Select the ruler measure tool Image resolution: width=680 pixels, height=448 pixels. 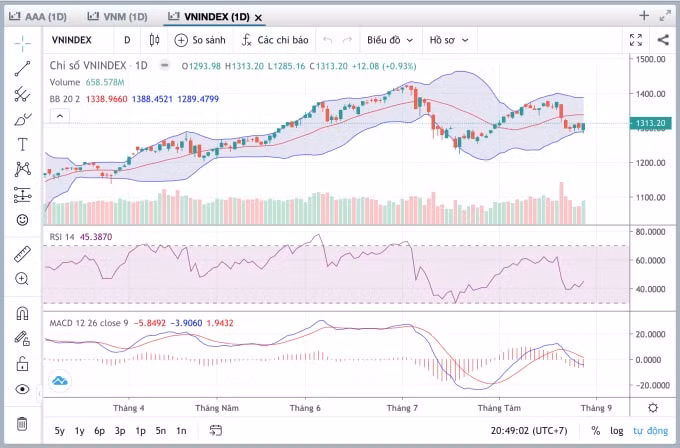click(x=22, y=254)
